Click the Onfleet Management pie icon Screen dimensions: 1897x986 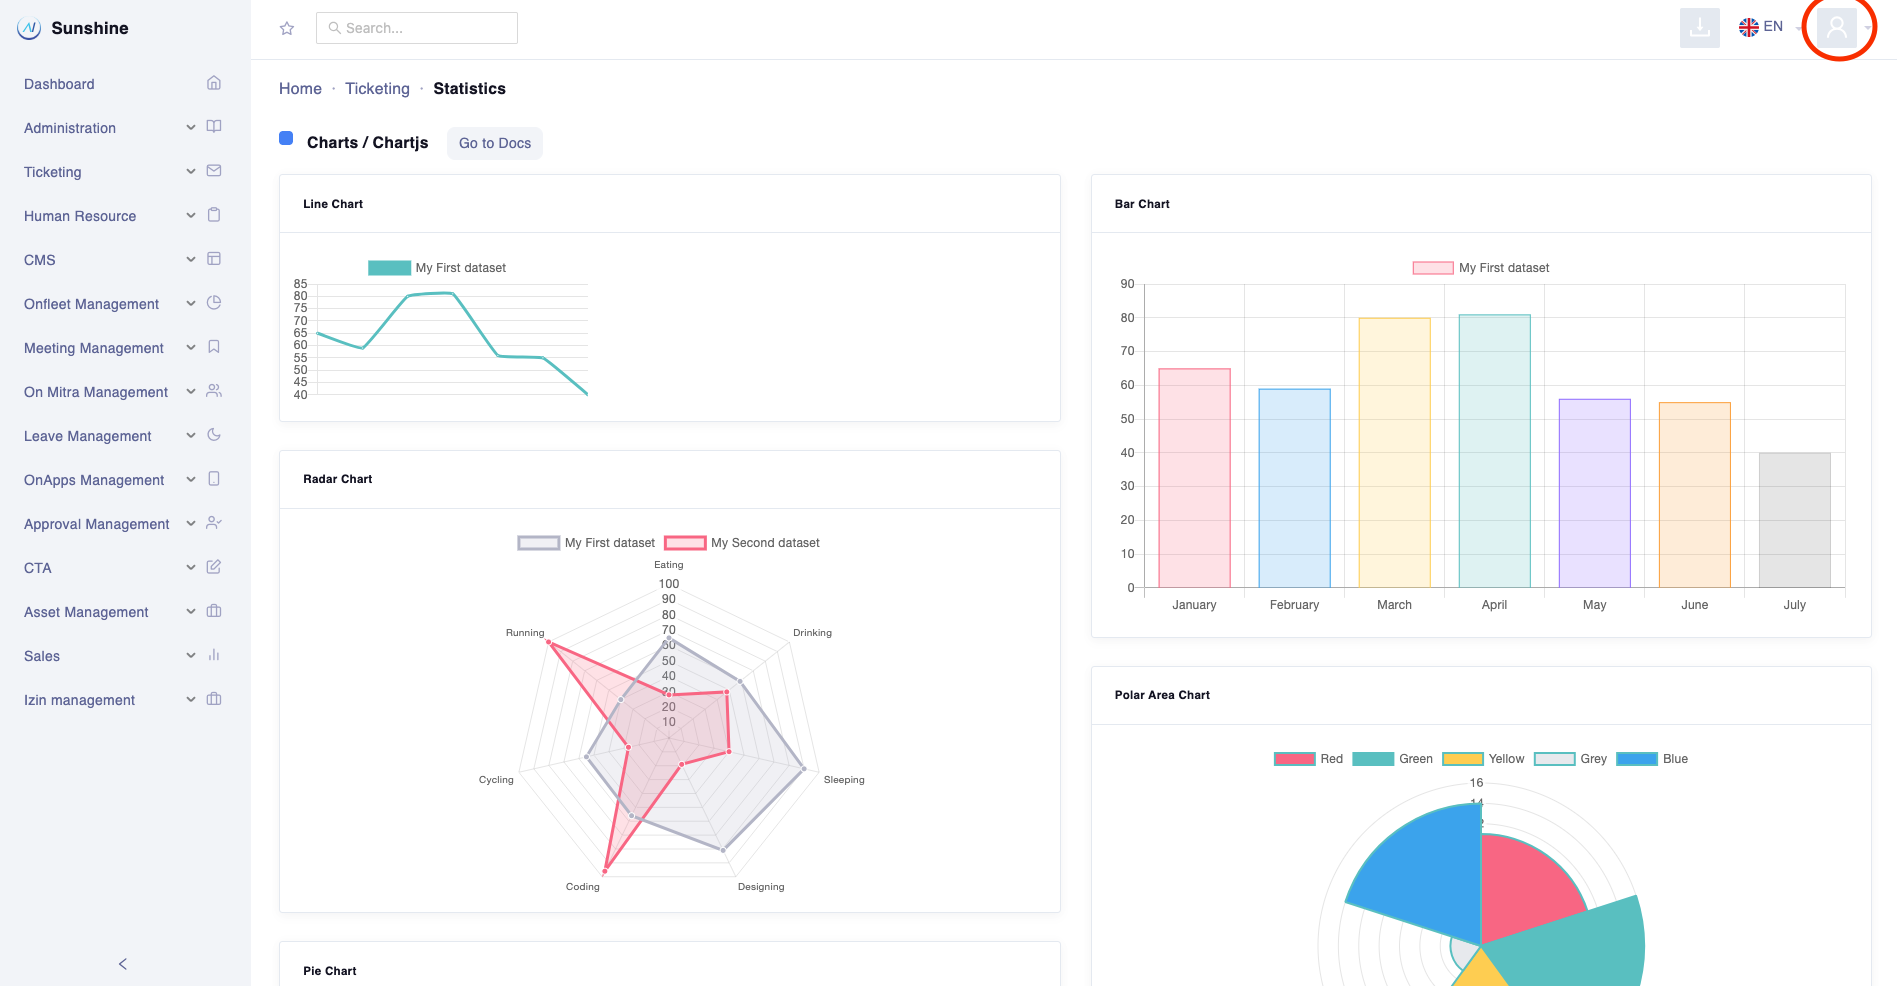tap(214, 303)
